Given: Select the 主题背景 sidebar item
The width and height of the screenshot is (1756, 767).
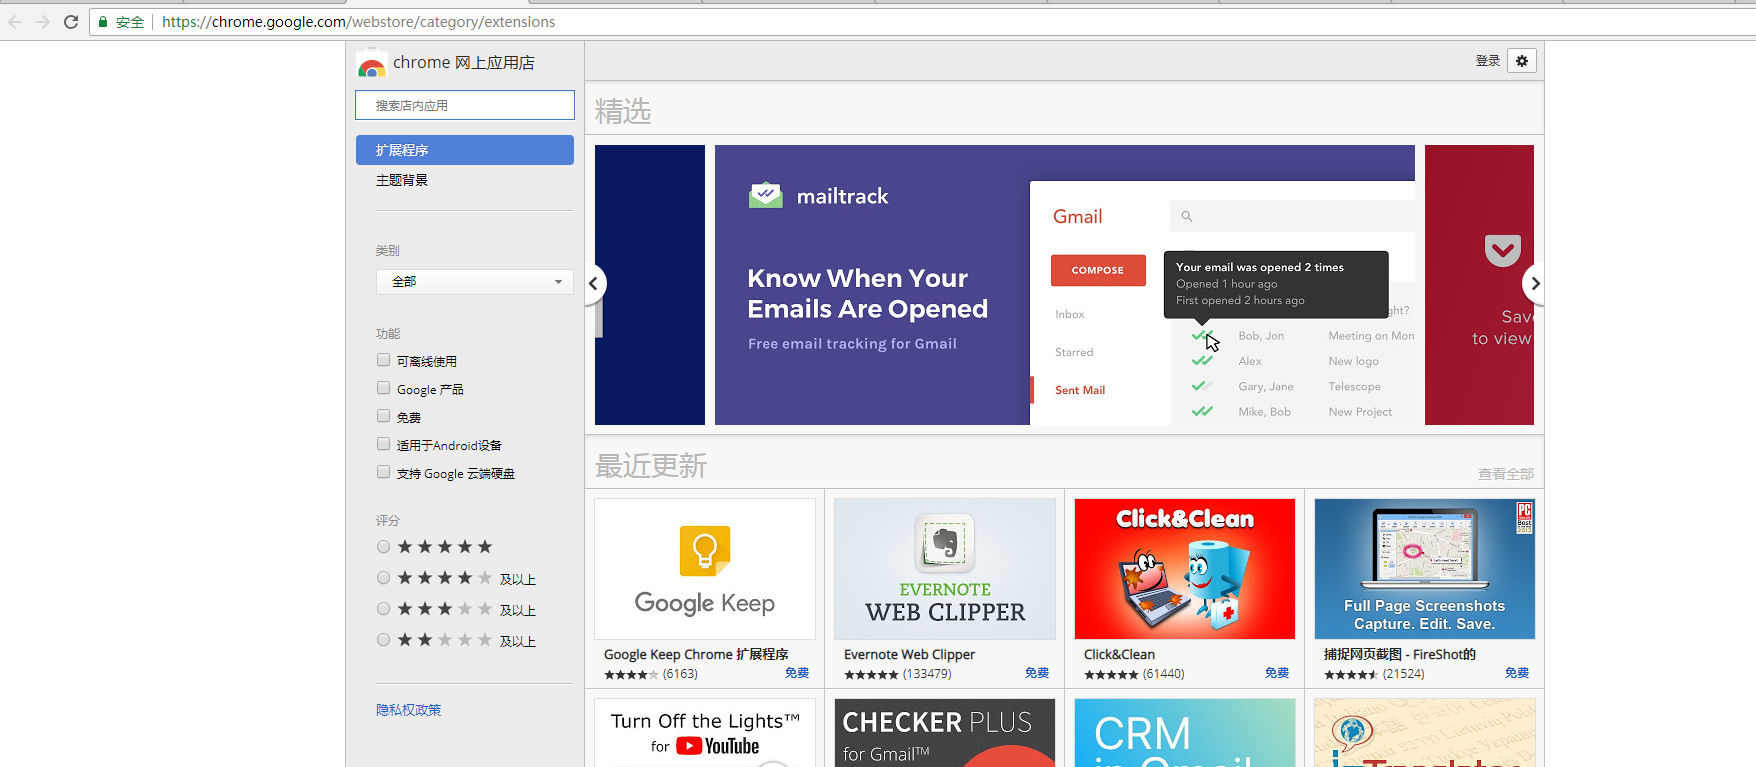Looking at the screenshot, I should 402,180.
